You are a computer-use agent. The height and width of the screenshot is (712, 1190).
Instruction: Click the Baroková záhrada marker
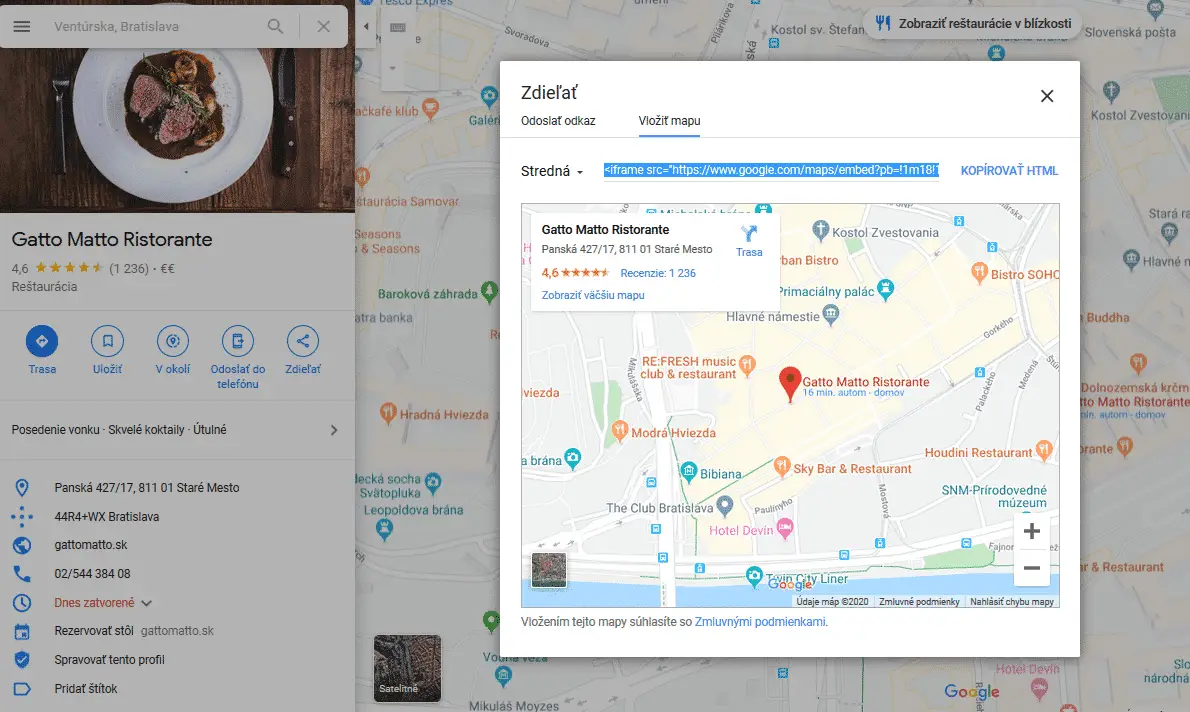[490, 291]
